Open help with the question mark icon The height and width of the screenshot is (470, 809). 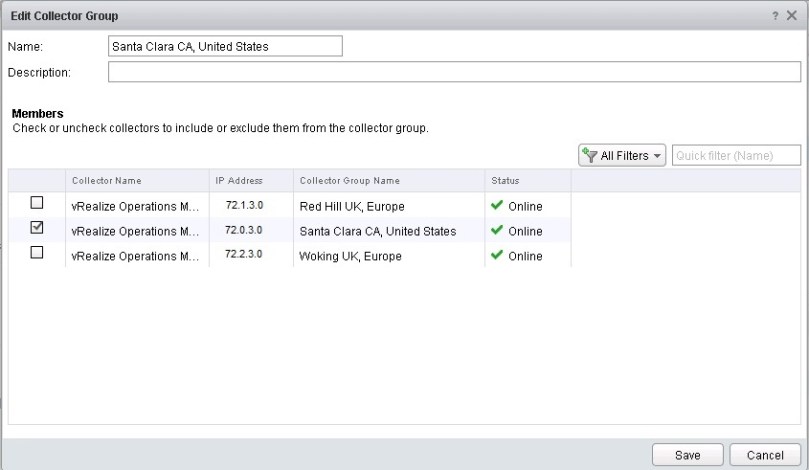(x=775, y=16)
